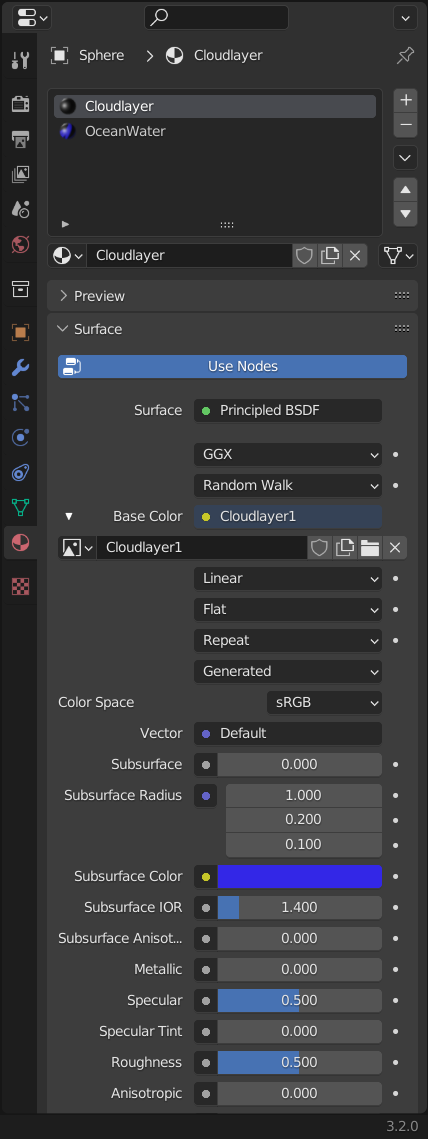Toggle fake user for Cloudlayer1 image
This screenshot has width=428, height=1139.
pos(319,548)
